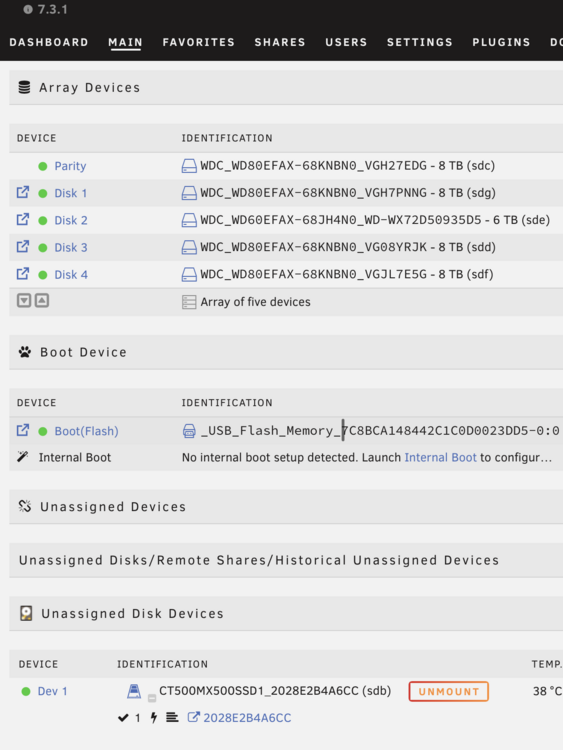Click the Dev 1 green status indicator
Image resolution: width=563 pixels, height=750 pixels.
point(26,691)
